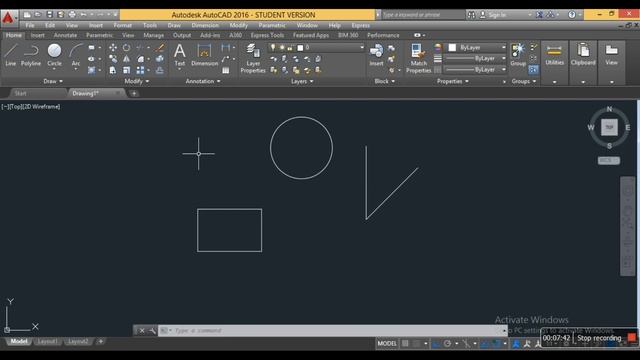Click the keyword search field
640x360 pixels.
click(x=423, y=15)
